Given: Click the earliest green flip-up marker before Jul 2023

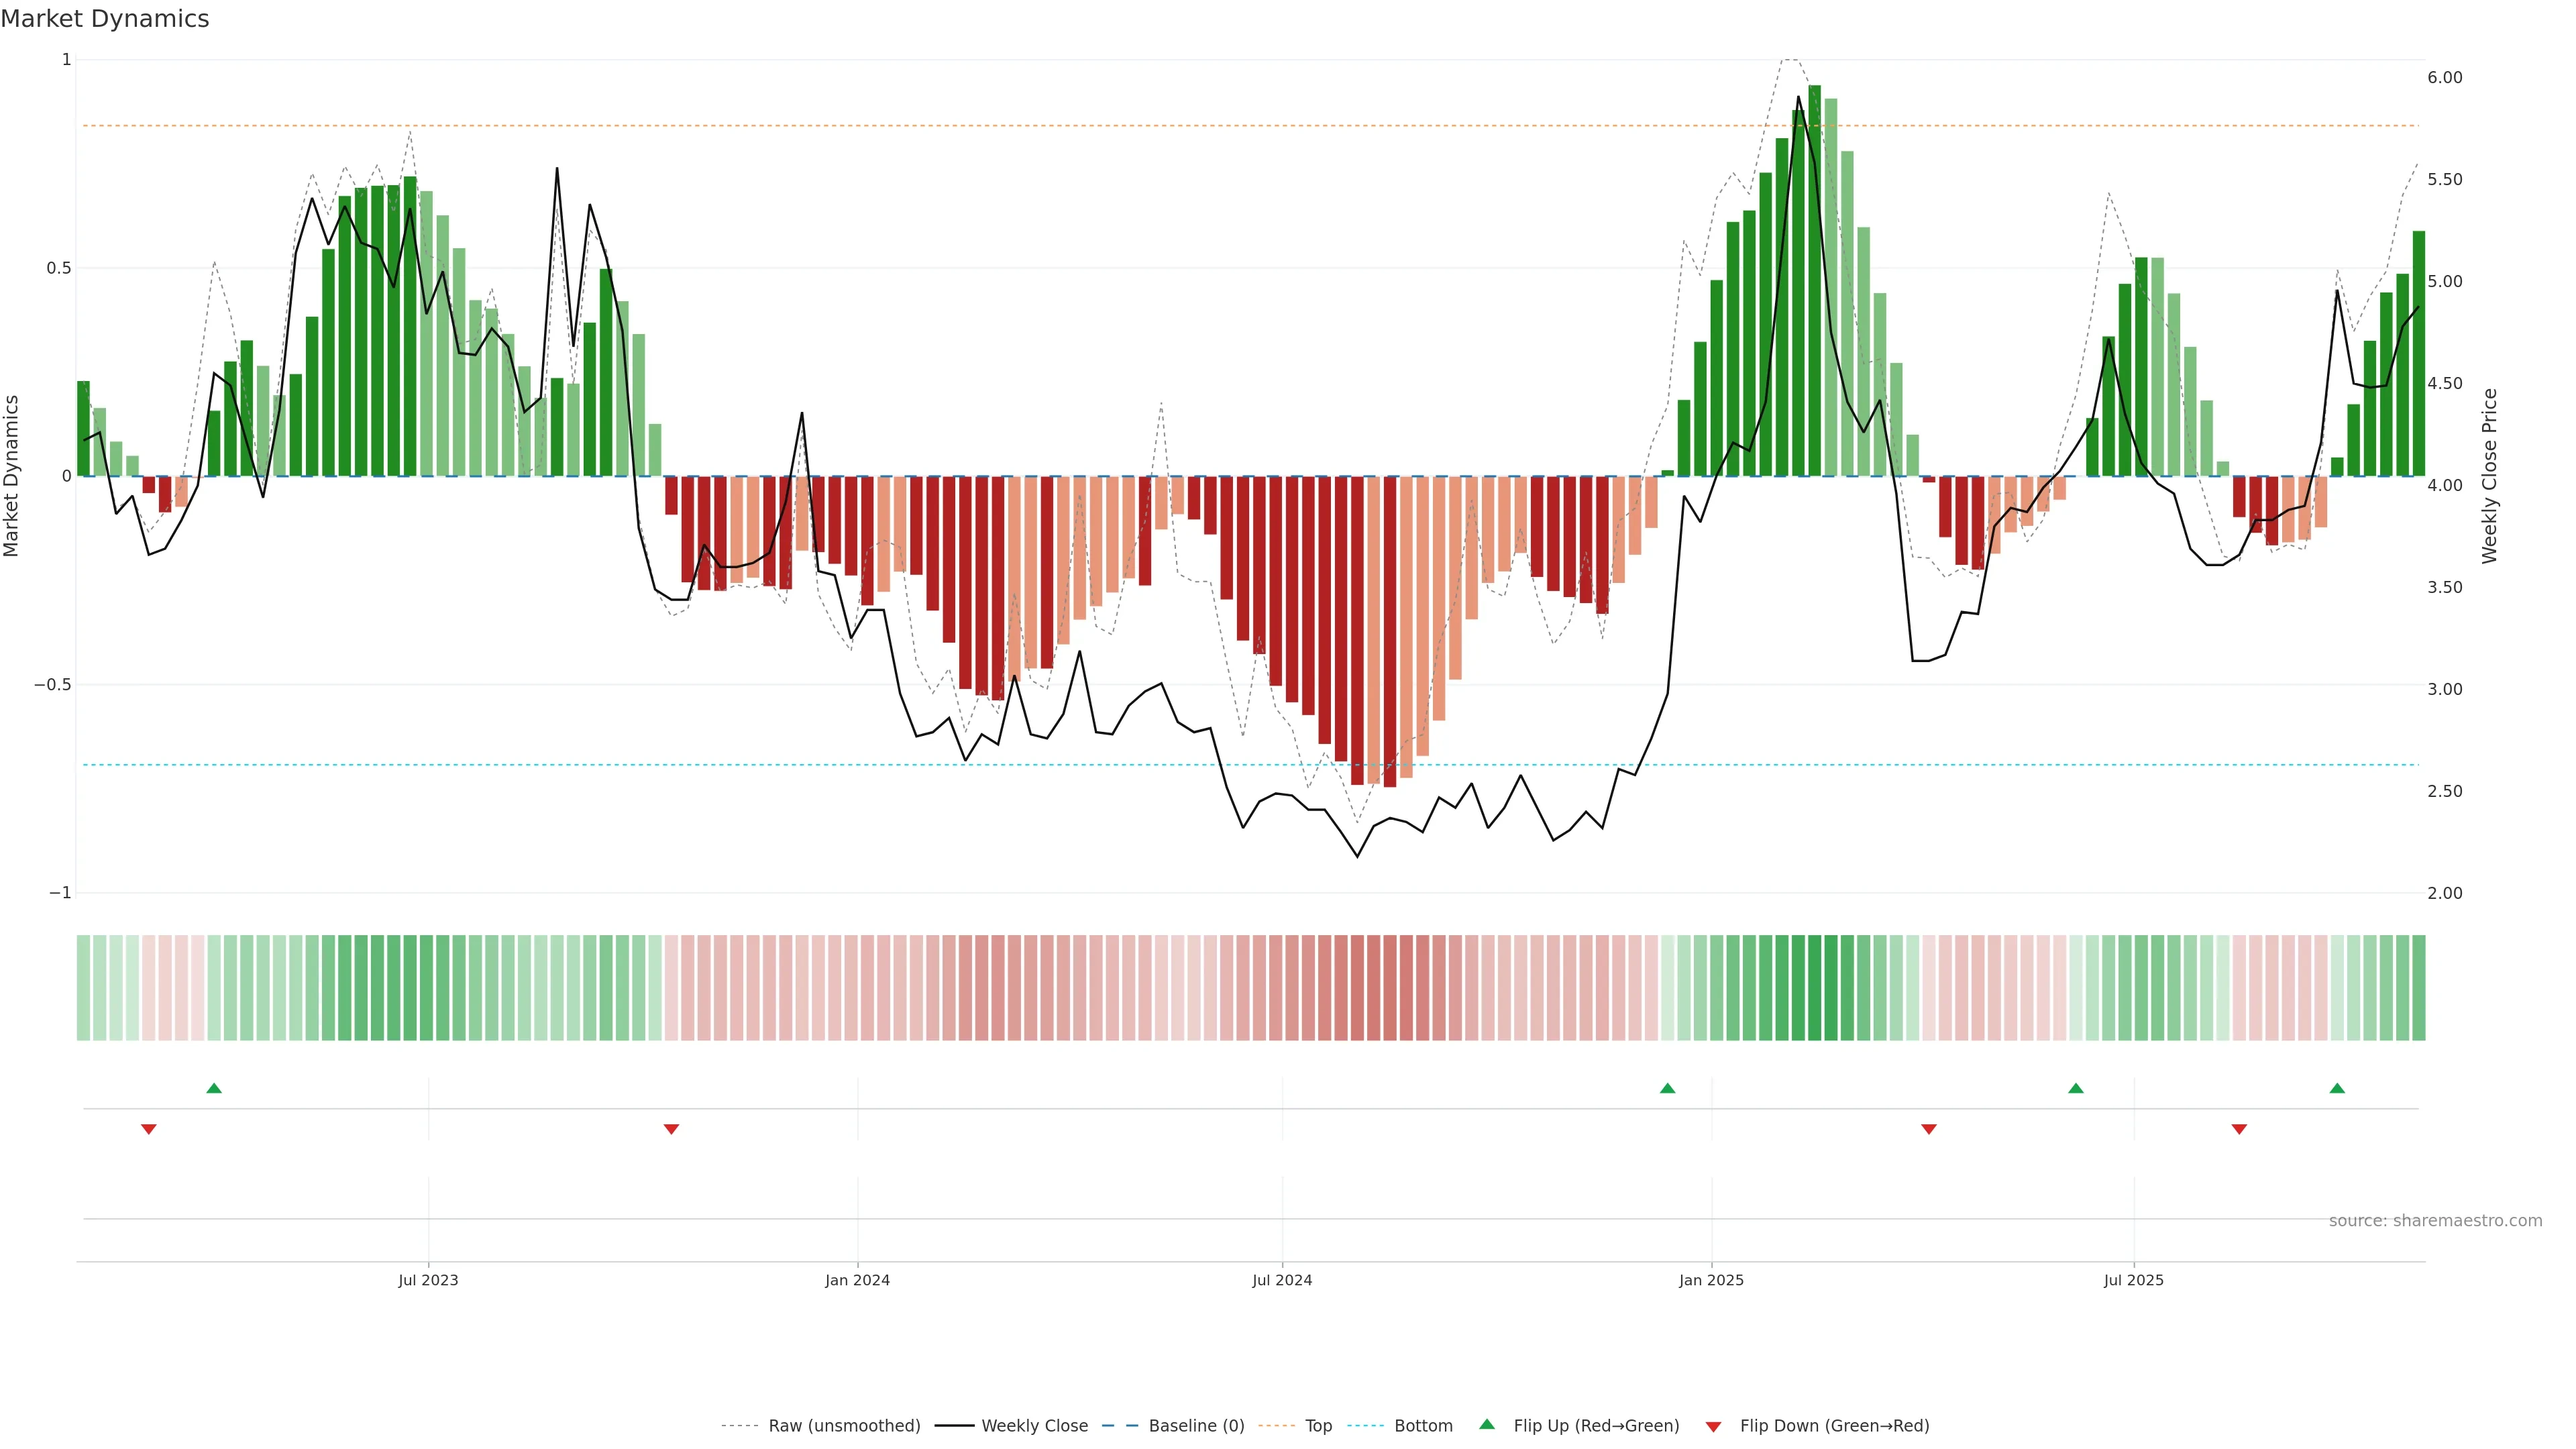Looking at the screenshot, I should 214,1088.
